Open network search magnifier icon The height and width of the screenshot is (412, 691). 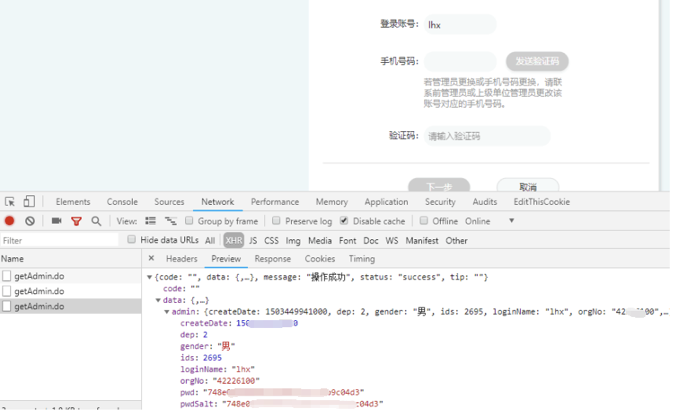pos(96,221)
